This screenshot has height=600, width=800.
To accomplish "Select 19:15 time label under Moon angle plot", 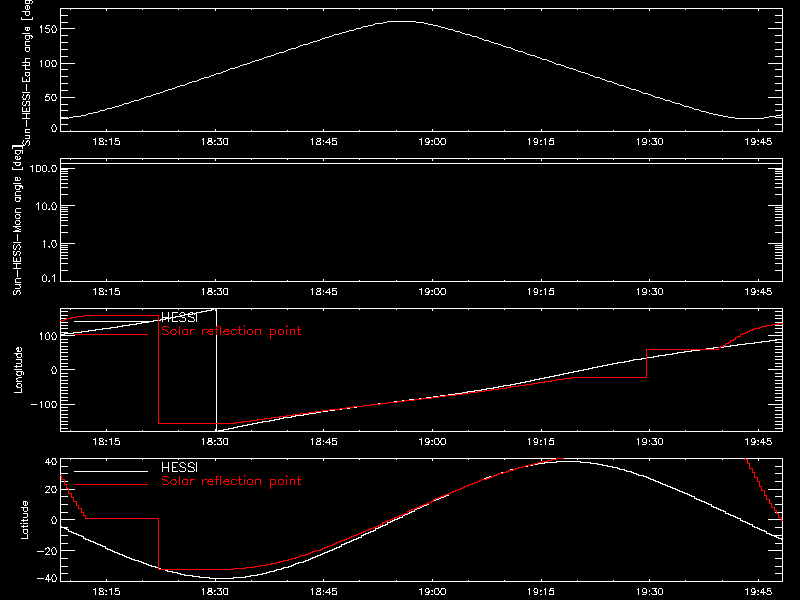I will click(x=541, y=292).
